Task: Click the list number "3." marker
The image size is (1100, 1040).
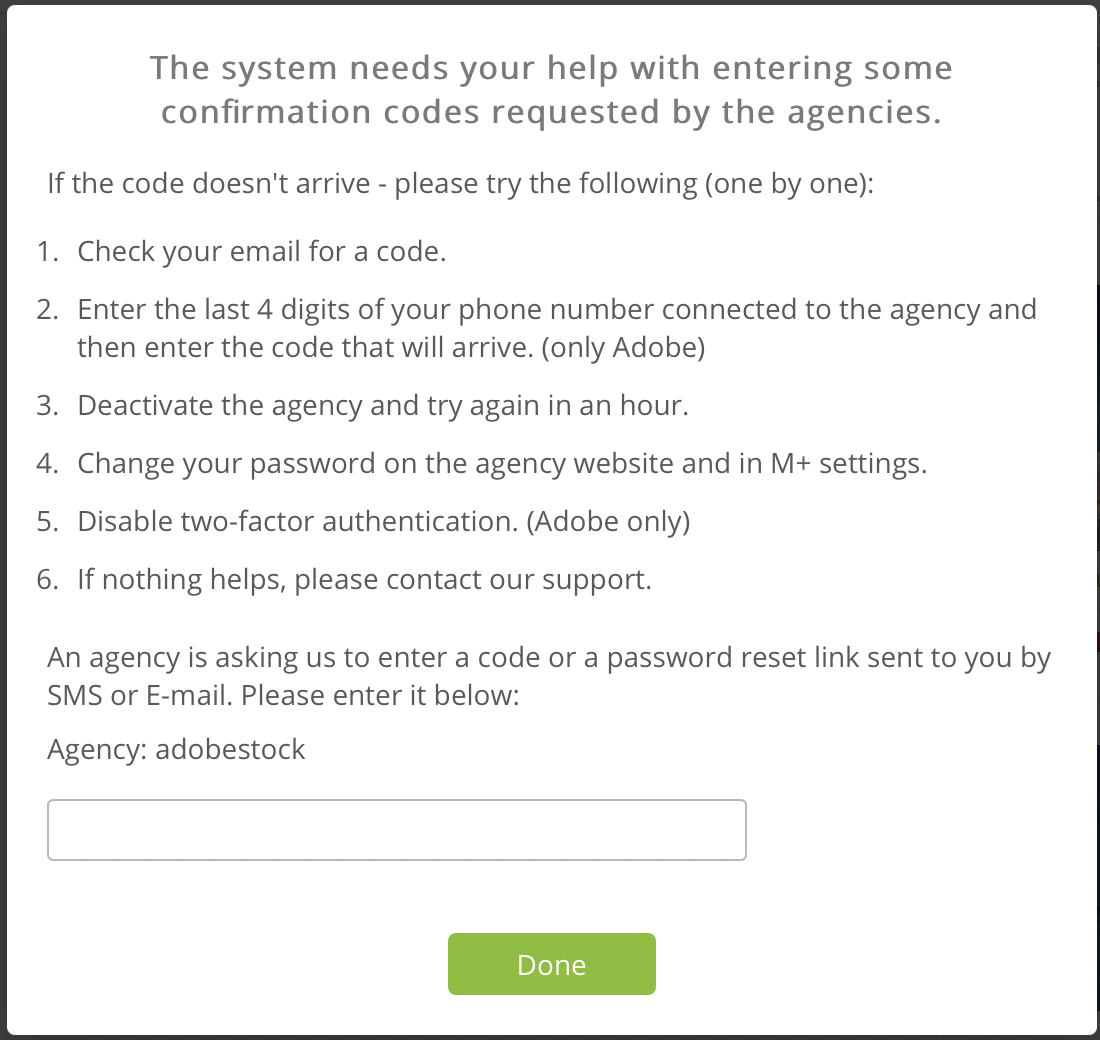Action: (49, 406)
